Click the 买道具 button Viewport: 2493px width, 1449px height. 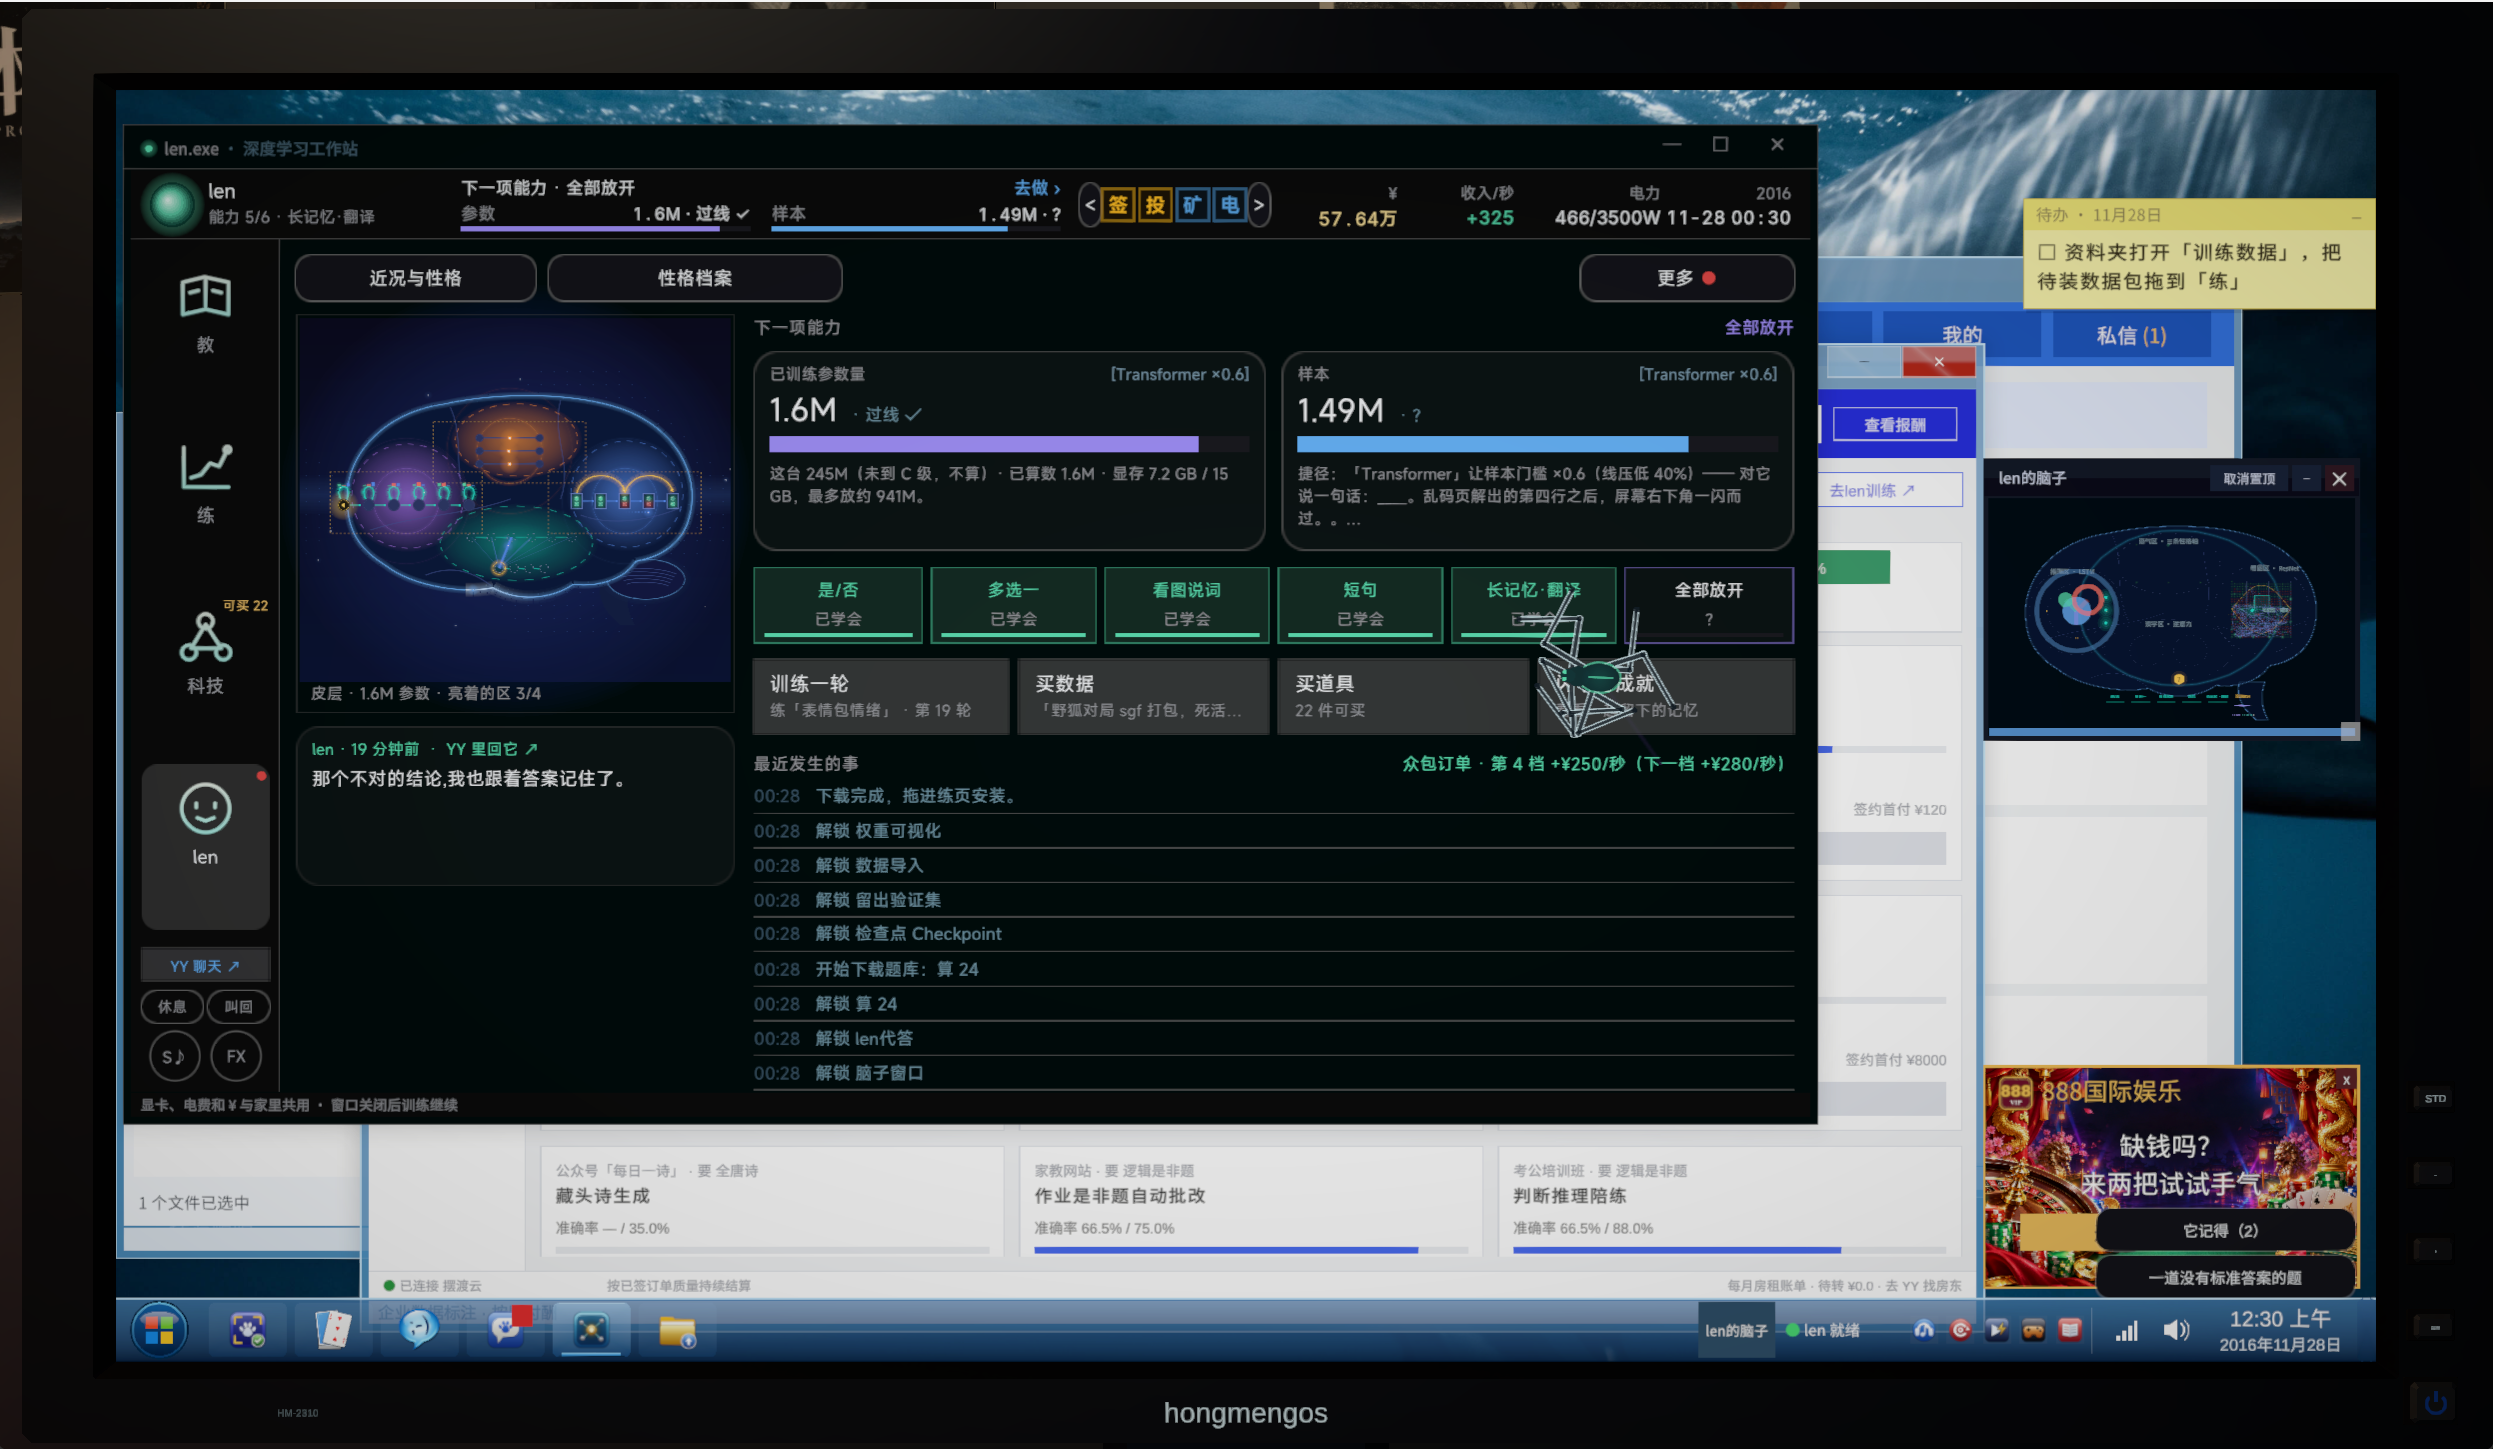(1403, 696)
